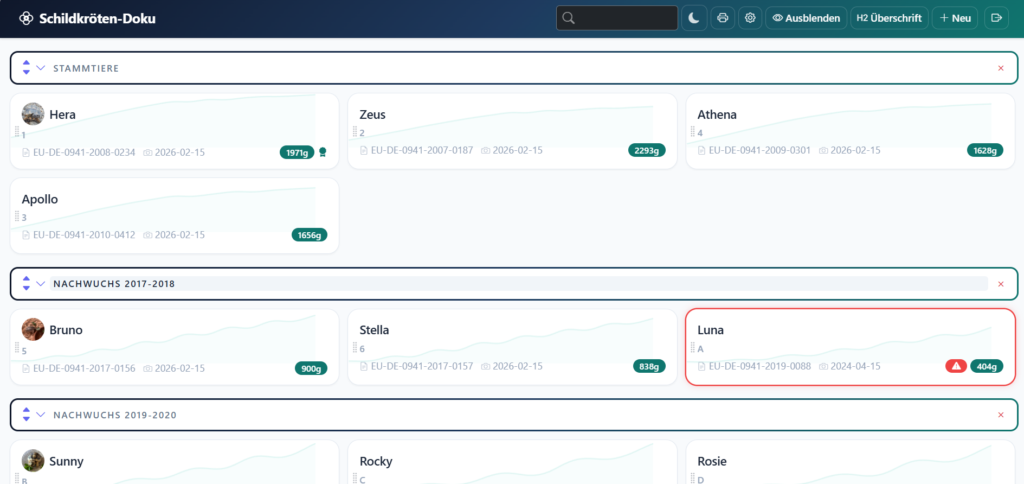Toggle visibility with the Ausblenden button
Image resolution: width=1024 pixels, height=484 pixels.
click(805, 18)
